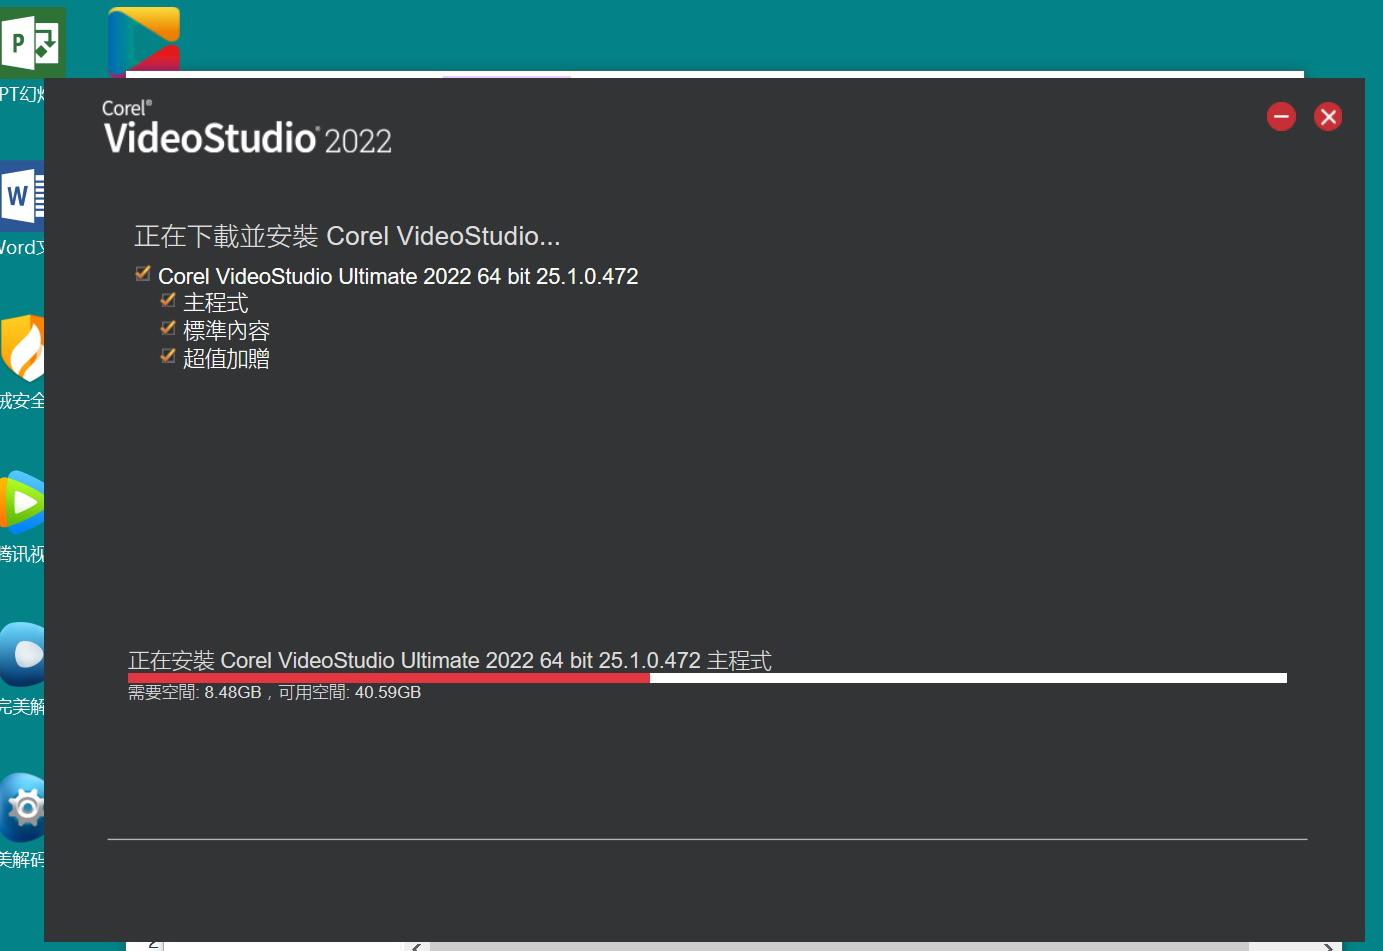Image resolution: width=1383 pixels, height=951 pixels.
Task: Click the 需要空間 8.48GB disk space text
Action: point(275,692)
